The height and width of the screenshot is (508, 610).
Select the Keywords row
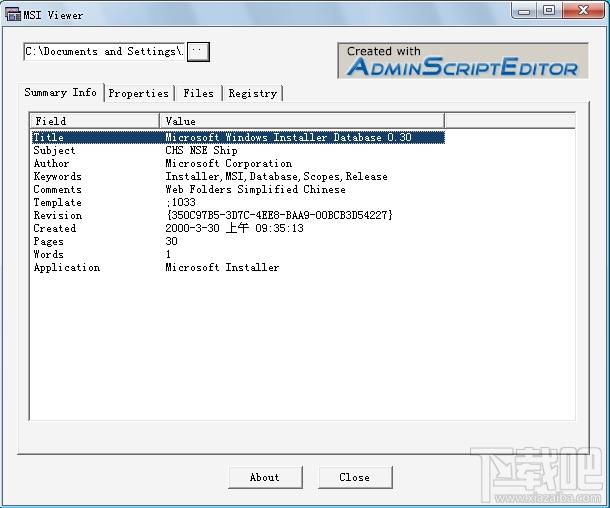[x=238, y=177]
